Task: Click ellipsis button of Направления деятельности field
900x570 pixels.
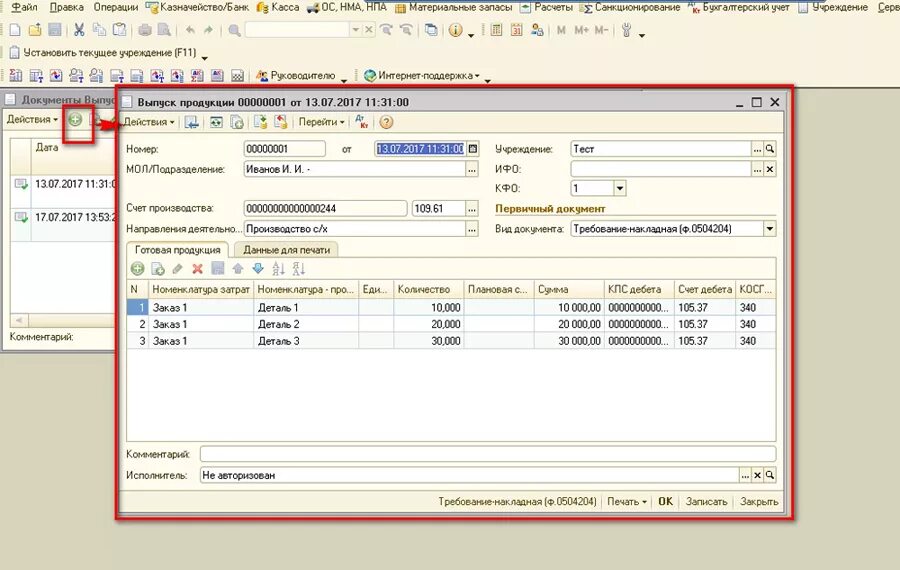Action: click(472, 228)
